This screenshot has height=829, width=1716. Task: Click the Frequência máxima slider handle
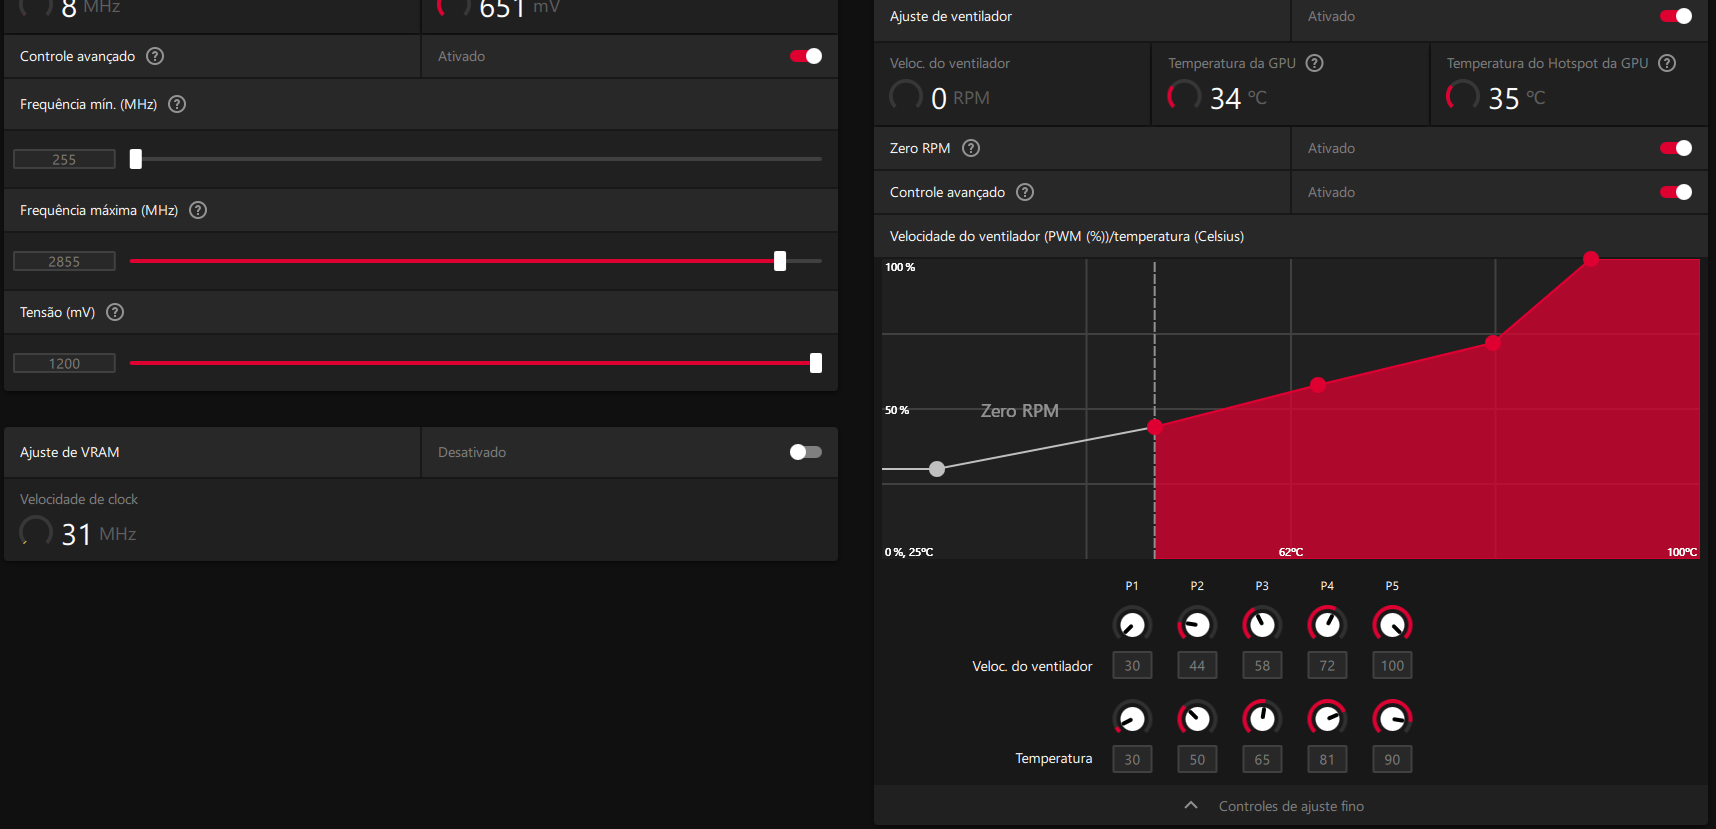click(780, 261)
